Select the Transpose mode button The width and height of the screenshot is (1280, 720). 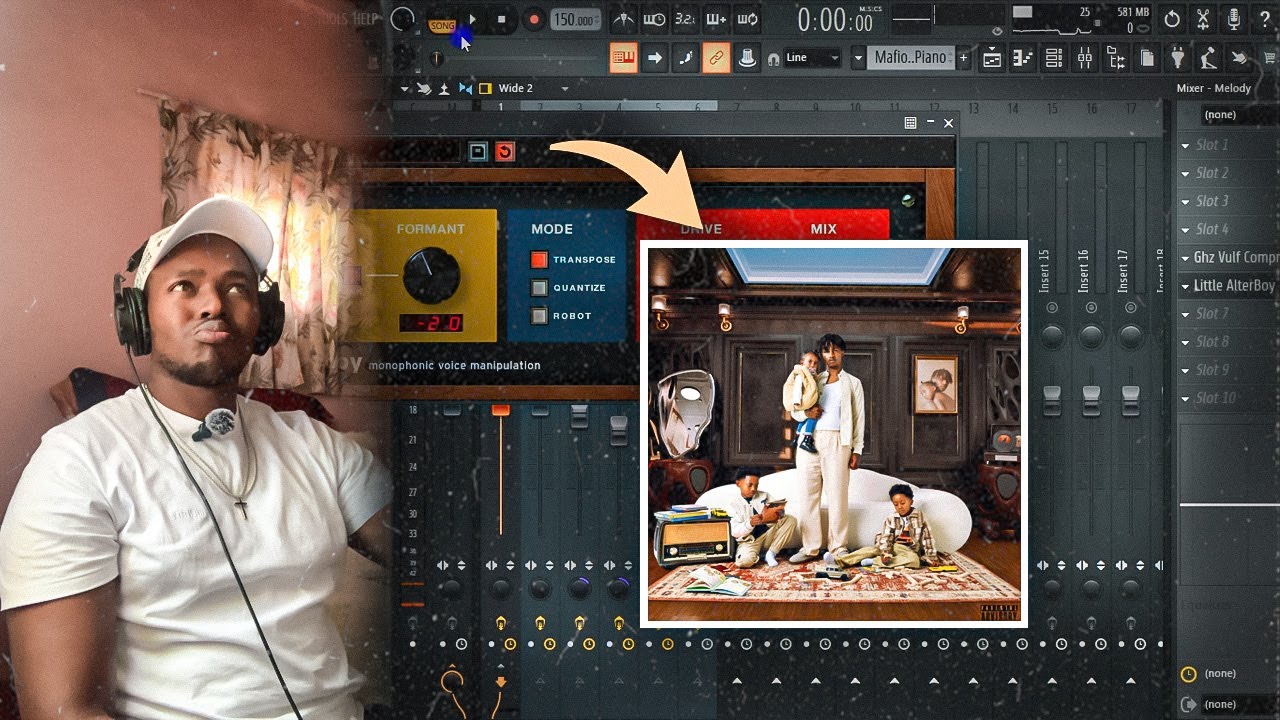tap(539, 260)
